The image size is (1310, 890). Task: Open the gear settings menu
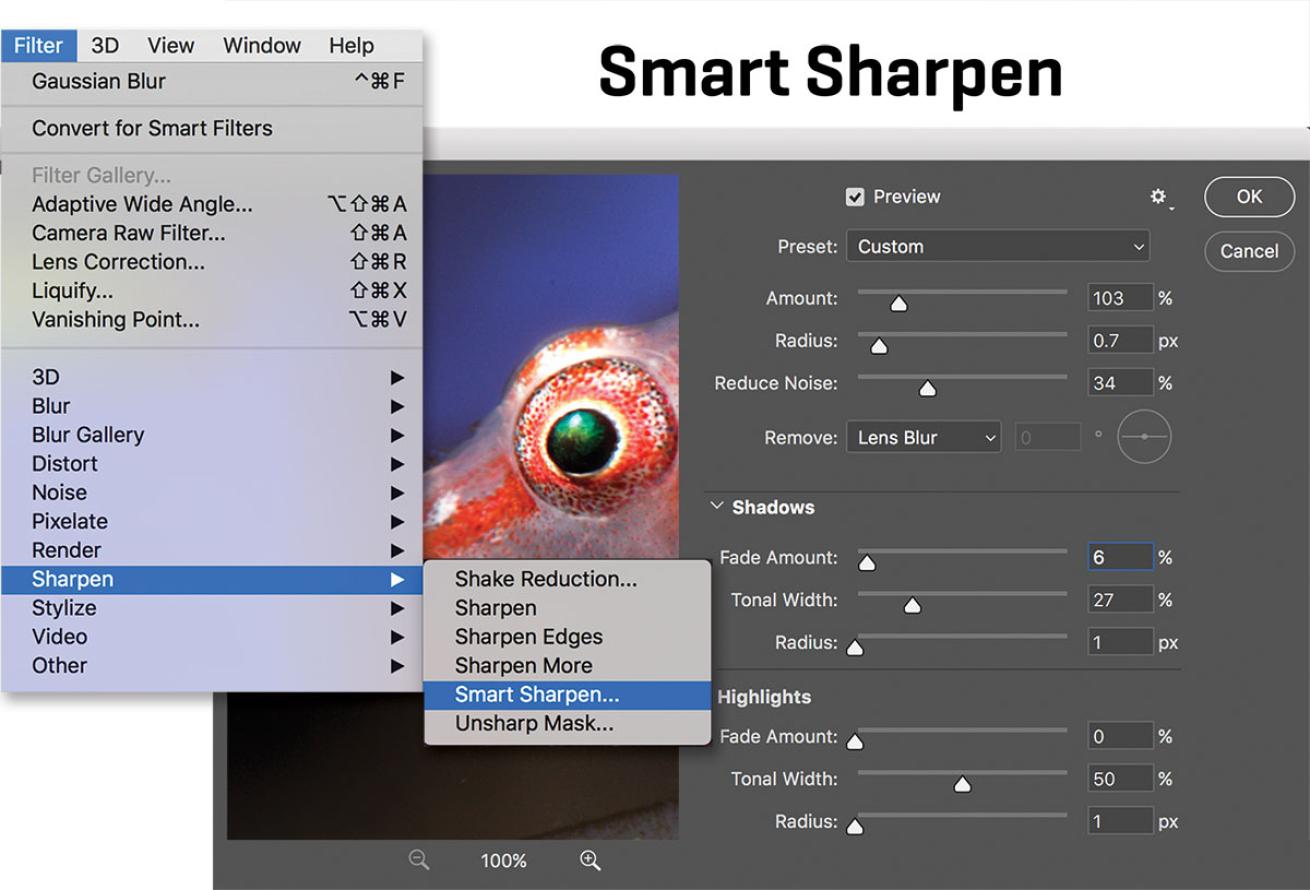pyautogui.click(x=1159, y=198)
